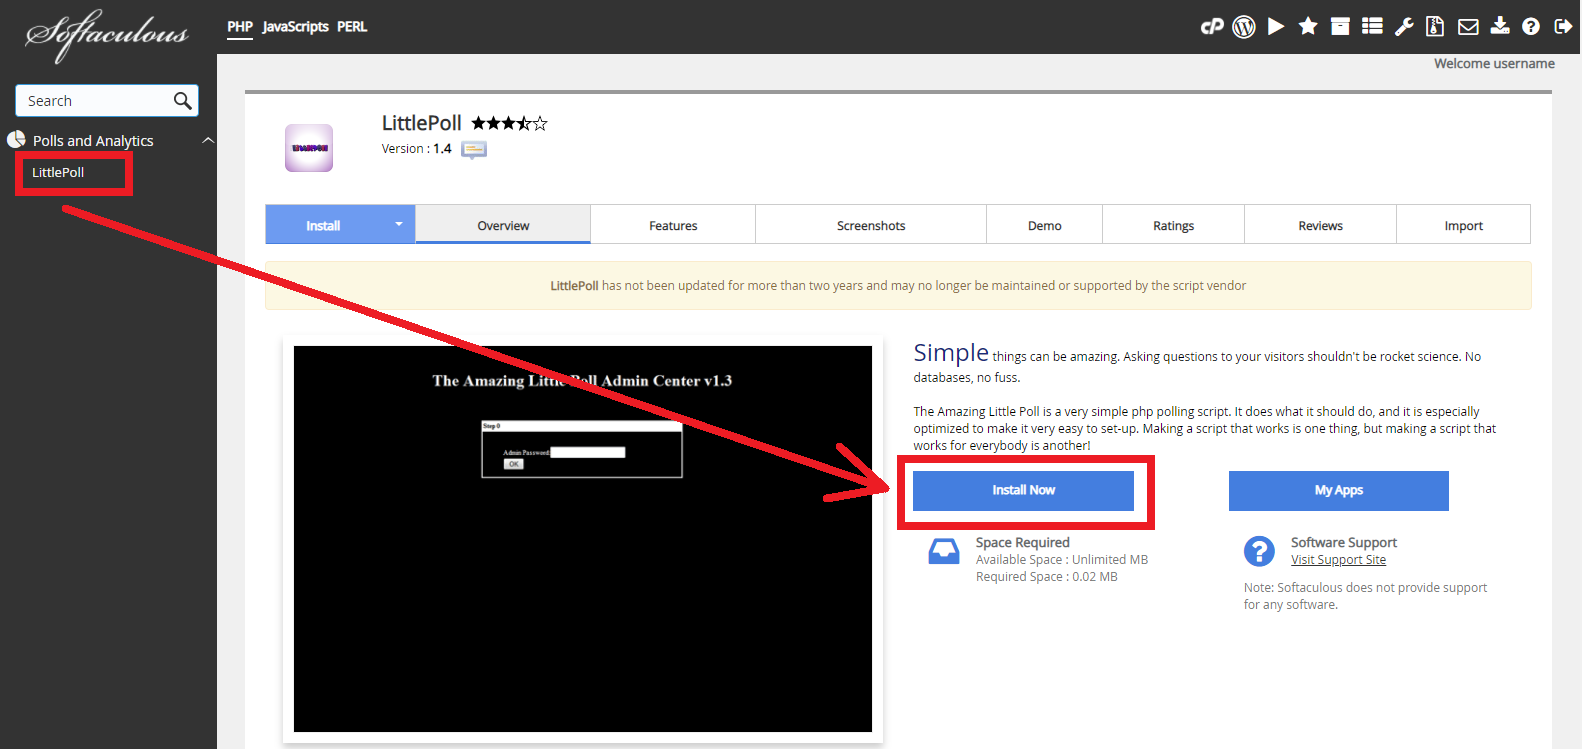Click the Install Now button
The image size is (1582, 749).
click(x=1023, y=490)
